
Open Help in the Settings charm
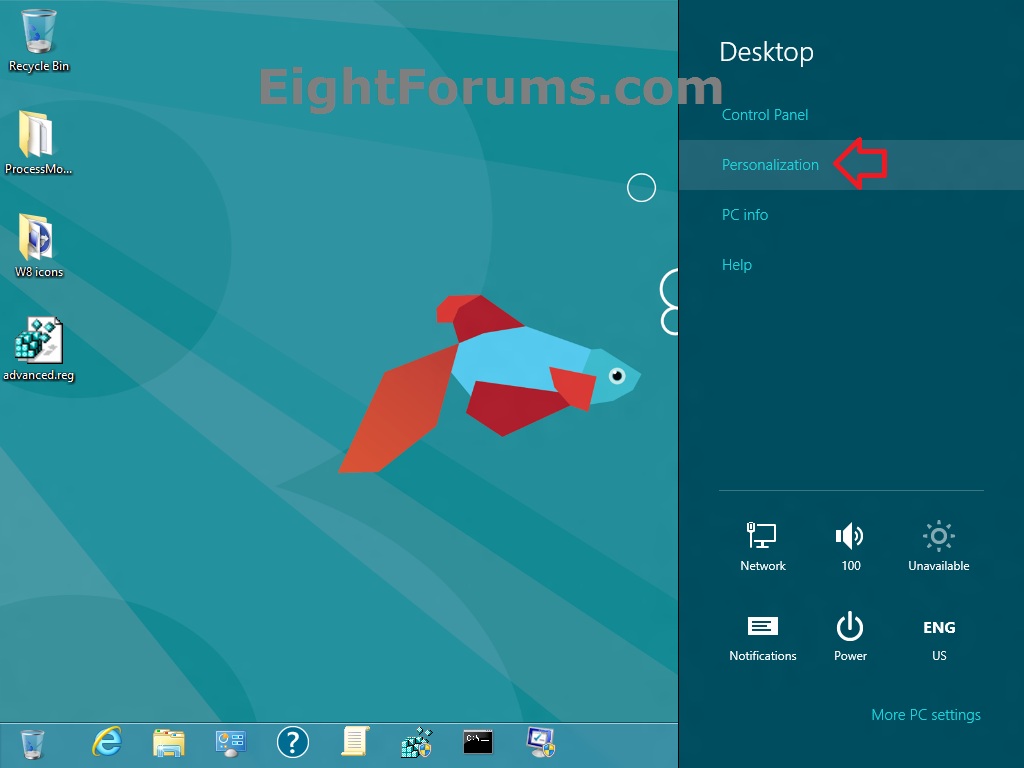tap(737, 264)
